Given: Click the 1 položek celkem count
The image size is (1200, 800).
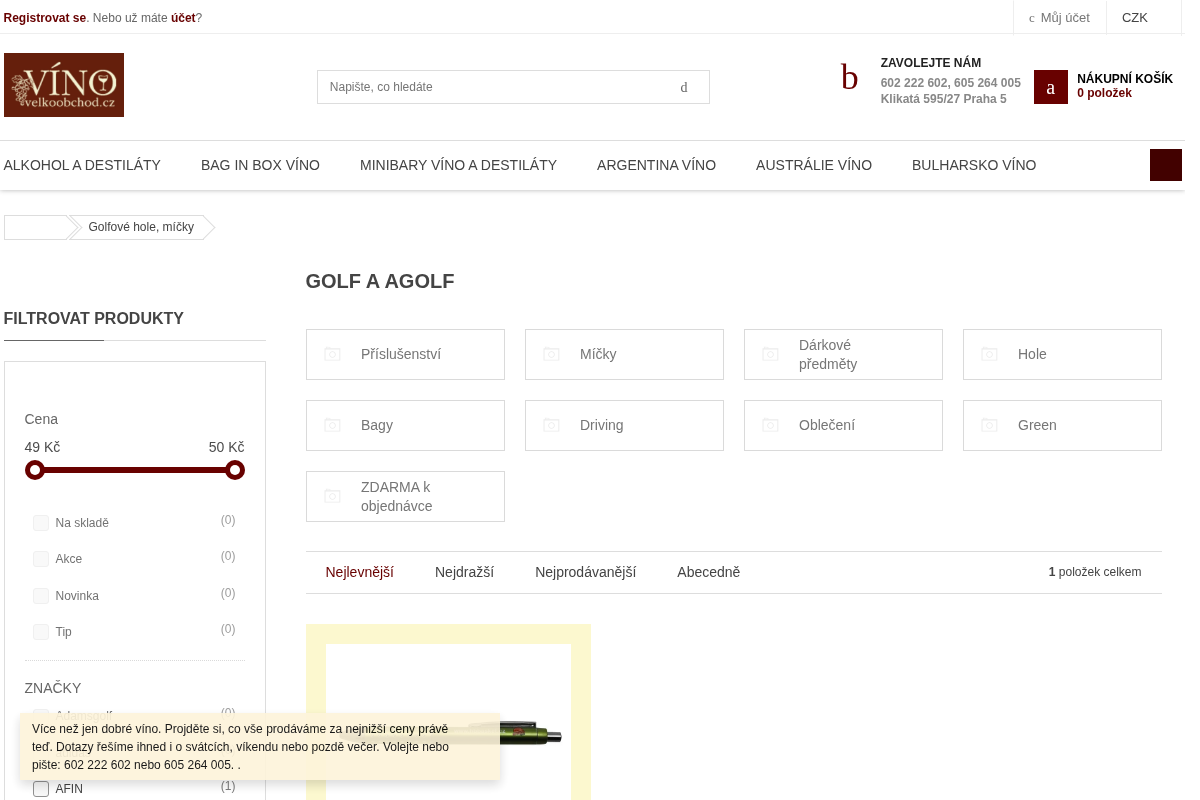Looking at the screenshot, I should 1095,572.
